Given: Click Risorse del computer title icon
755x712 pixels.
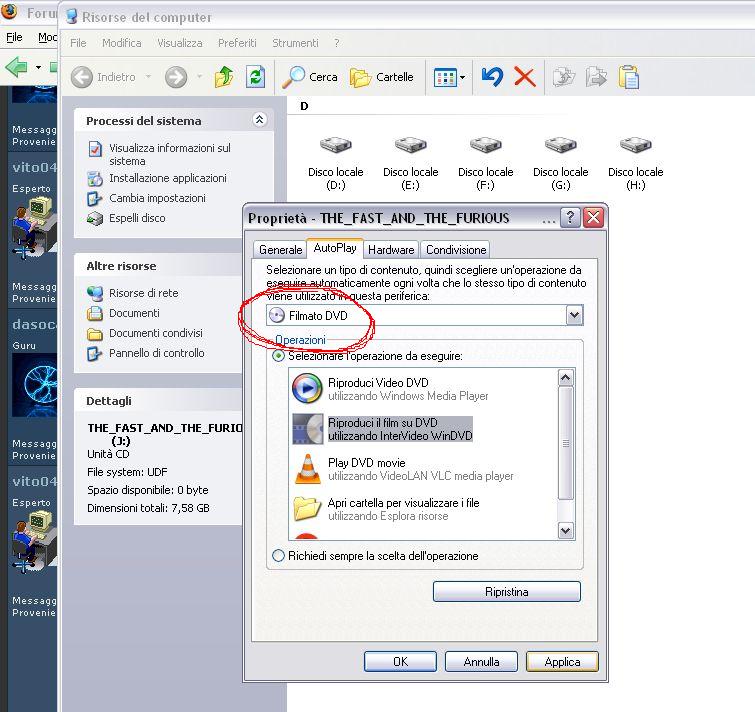Looking at the screenshot, I should point(72,16).
